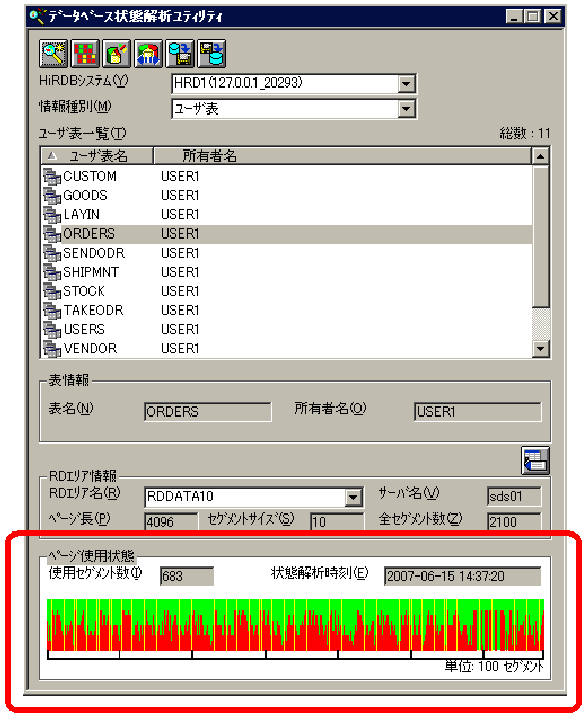Select the USERS table name
This screenshot has width=586, height=717.
pos(84,330)
